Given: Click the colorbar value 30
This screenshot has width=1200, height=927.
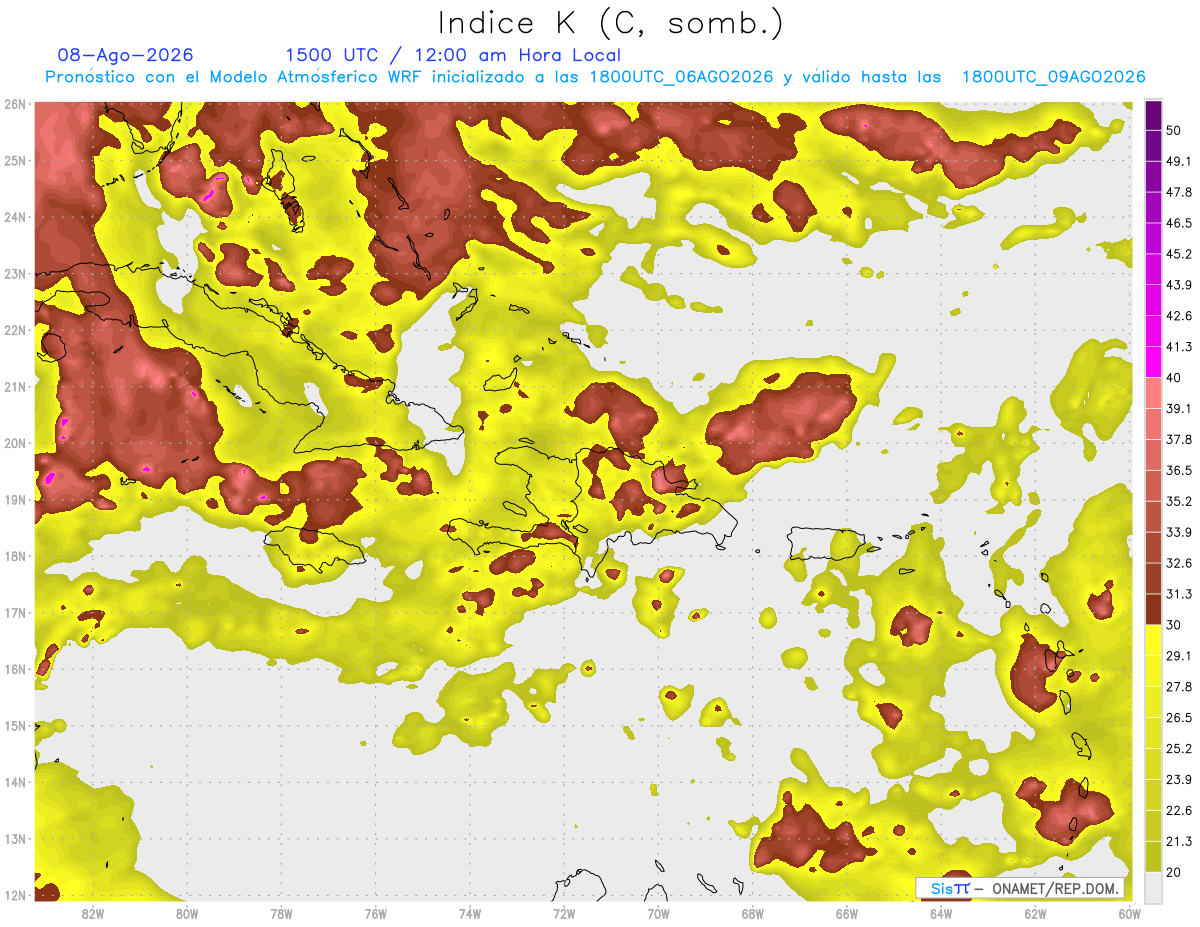Looking at the screenshot, I should 1173,625.
